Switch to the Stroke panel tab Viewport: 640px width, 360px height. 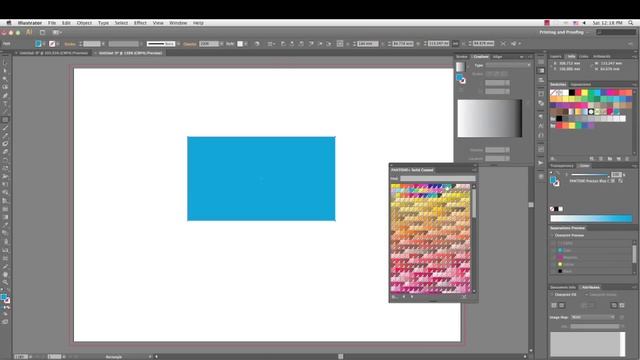pyautogui.click(x=462, y=57)
